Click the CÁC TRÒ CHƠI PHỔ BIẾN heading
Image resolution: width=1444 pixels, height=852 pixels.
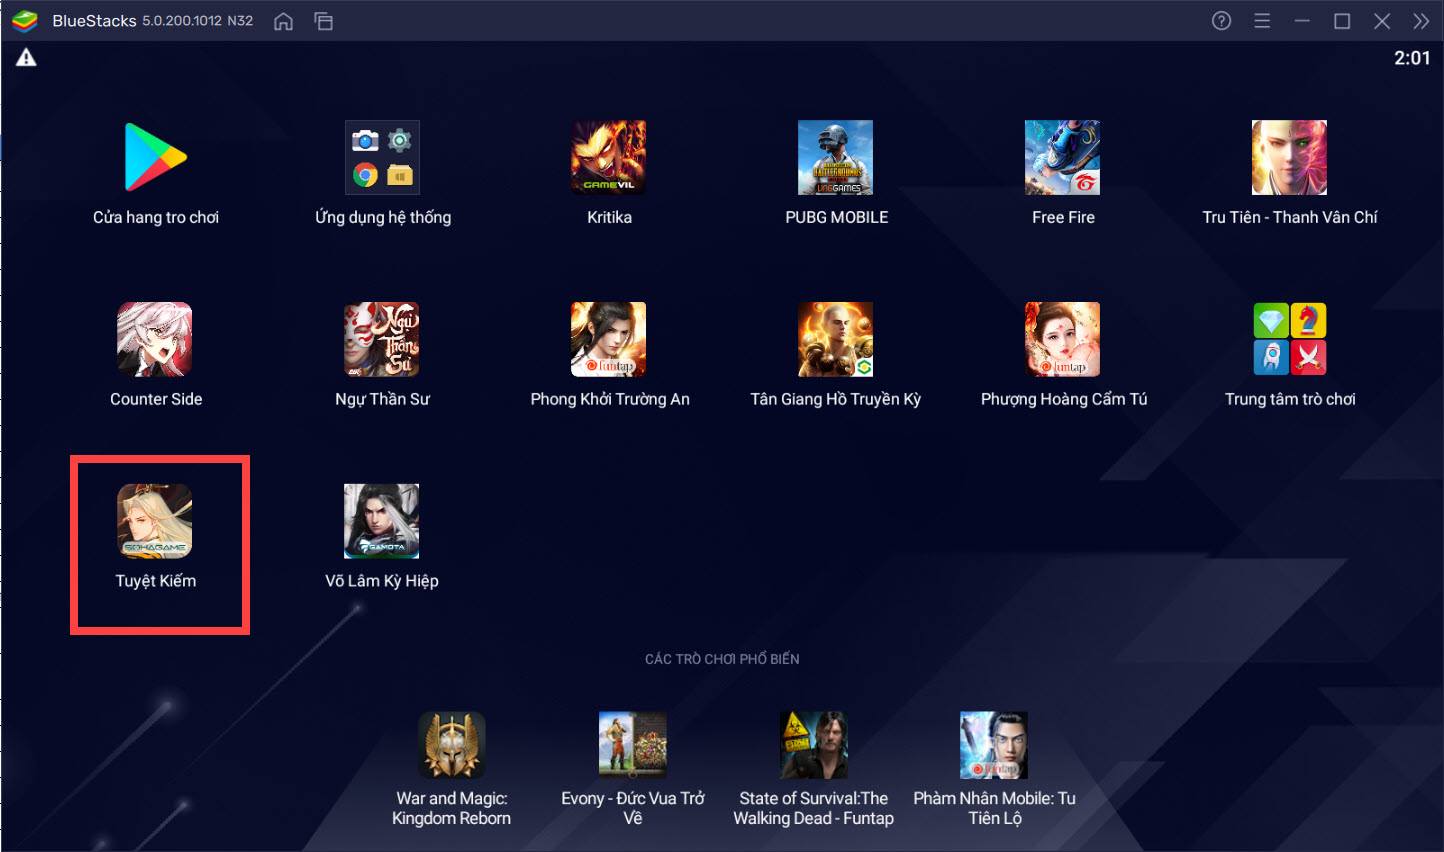[722, 659]
